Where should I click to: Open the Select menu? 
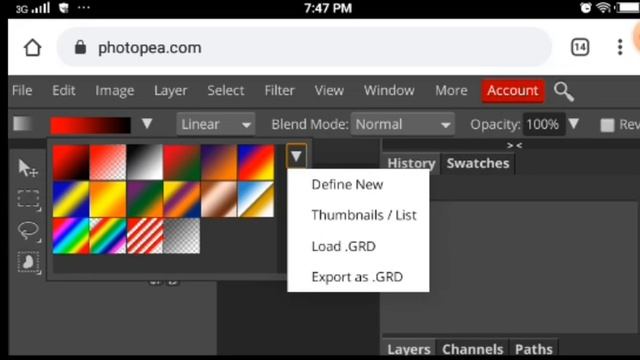pyautogui.click(x=226, y=90)
